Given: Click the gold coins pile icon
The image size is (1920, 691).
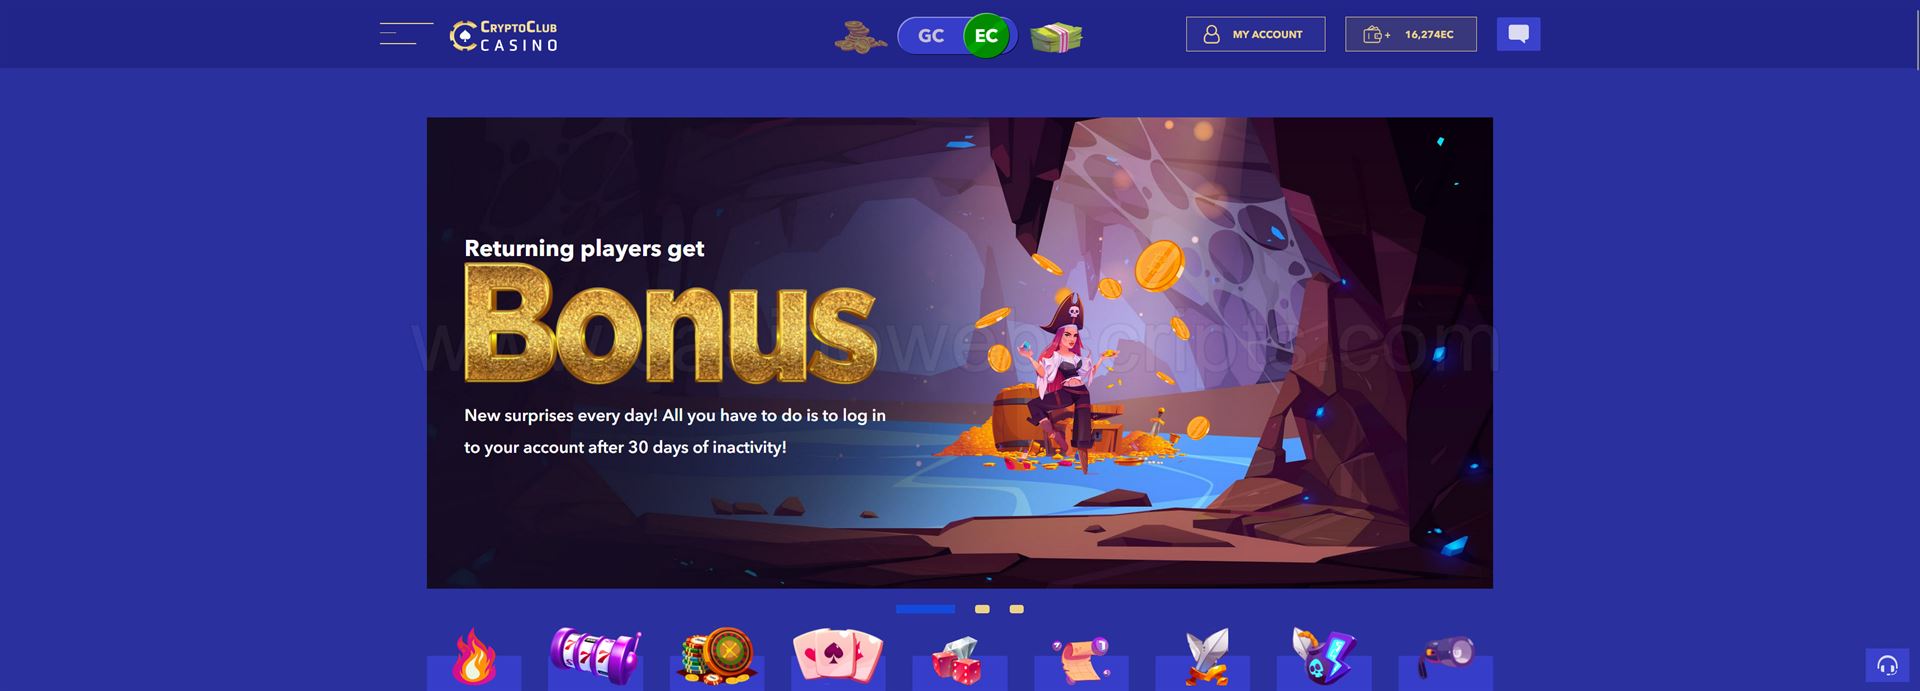Looking at the screenshot, I should click(x=861, y=37).
